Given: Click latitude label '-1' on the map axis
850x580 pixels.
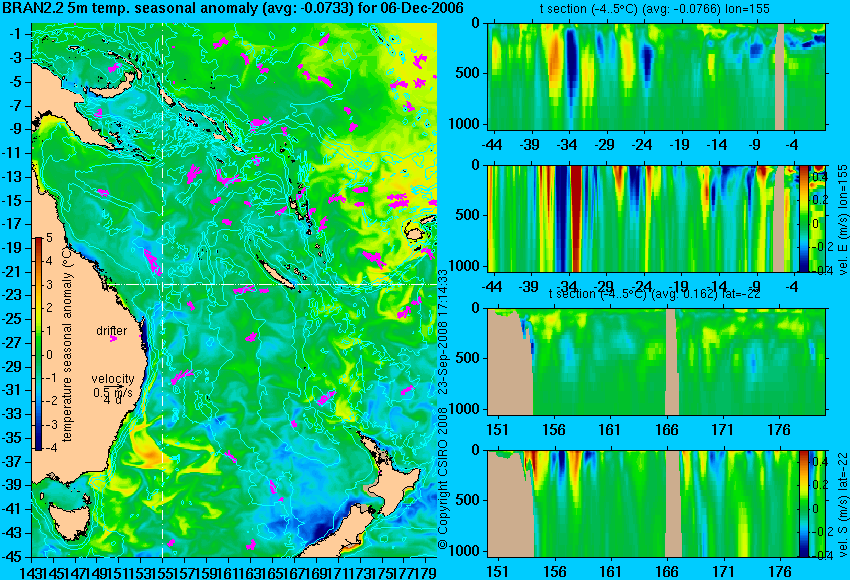Looking at the screenshot, I should point(15,34).
